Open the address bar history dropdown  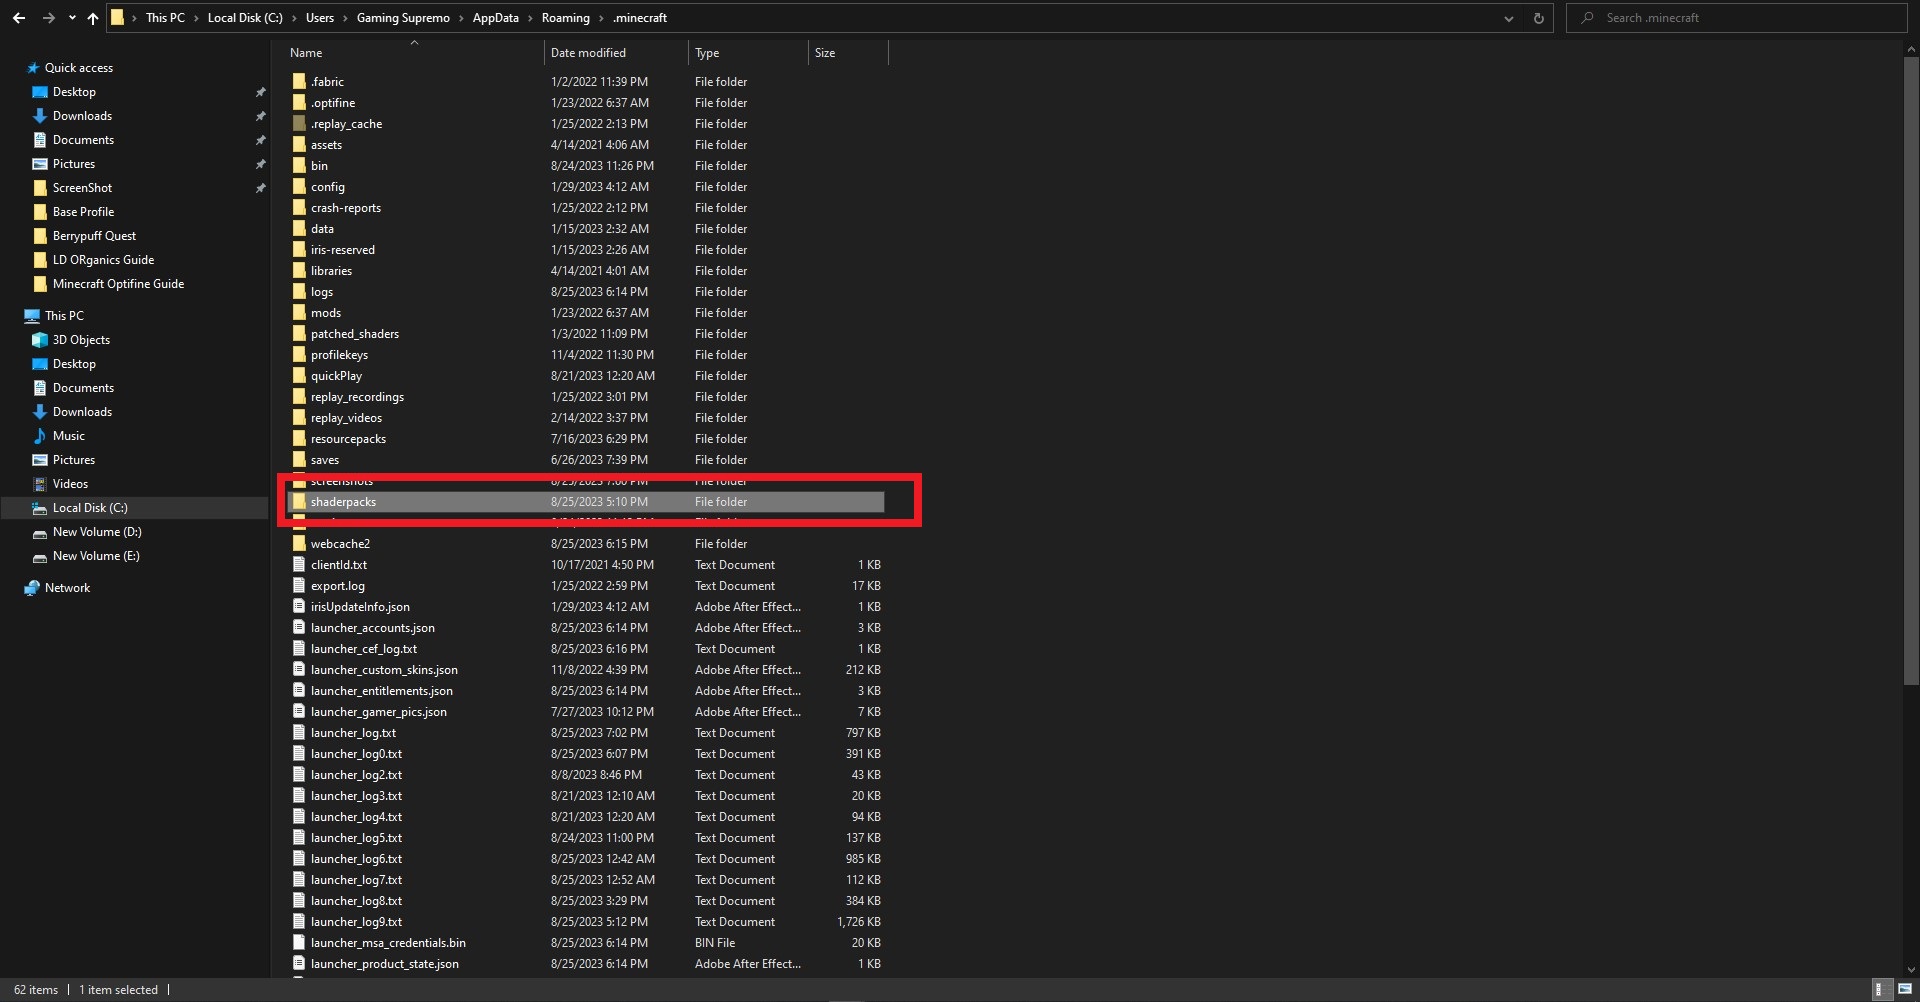[1508, 18]
